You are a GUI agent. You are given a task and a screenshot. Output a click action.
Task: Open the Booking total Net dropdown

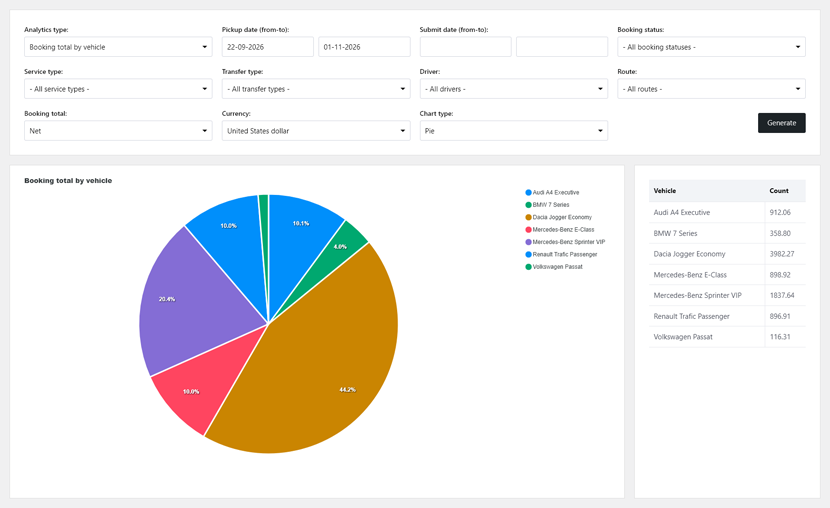118,131
